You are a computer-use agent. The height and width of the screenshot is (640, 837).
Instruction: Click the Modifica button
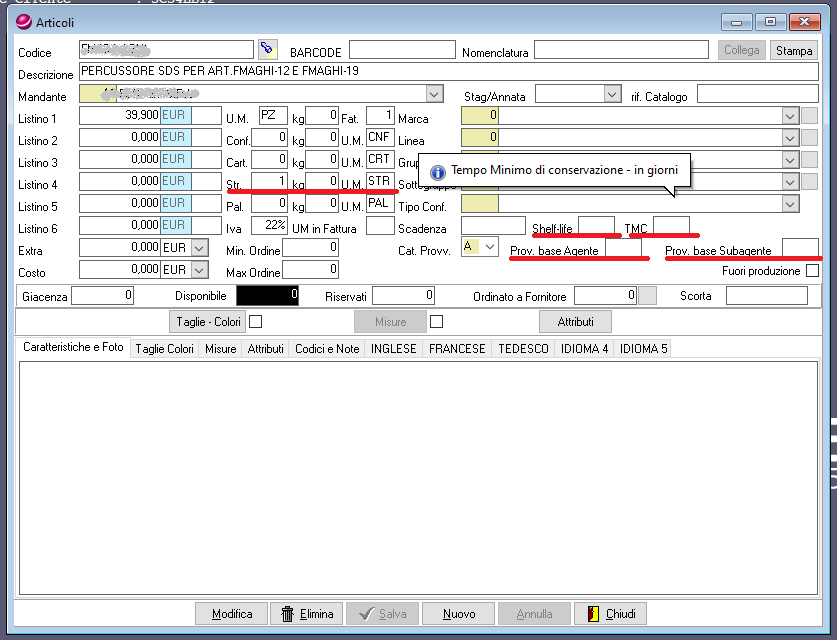coord(232,613)
